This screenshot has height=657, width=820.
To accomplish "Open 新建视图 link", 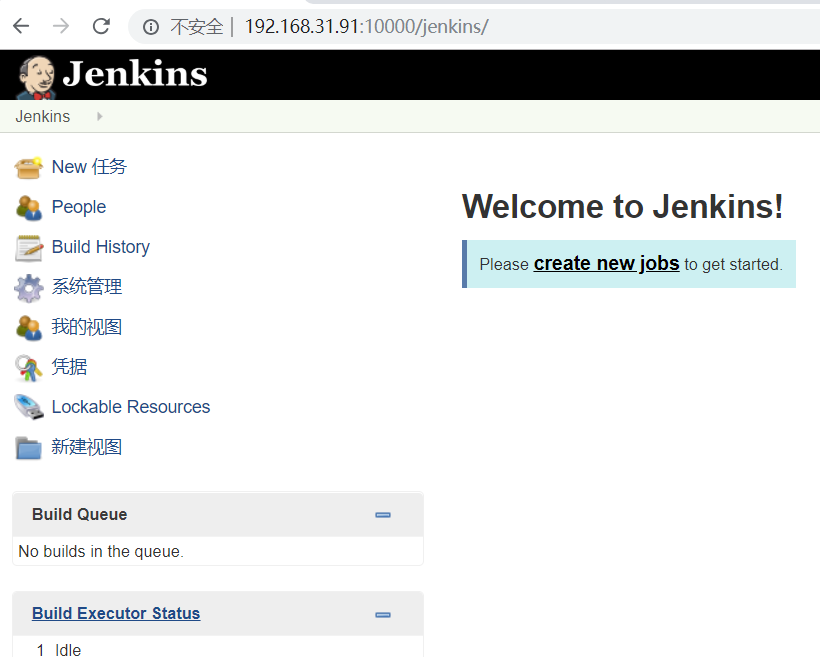I will click(87, 447).
